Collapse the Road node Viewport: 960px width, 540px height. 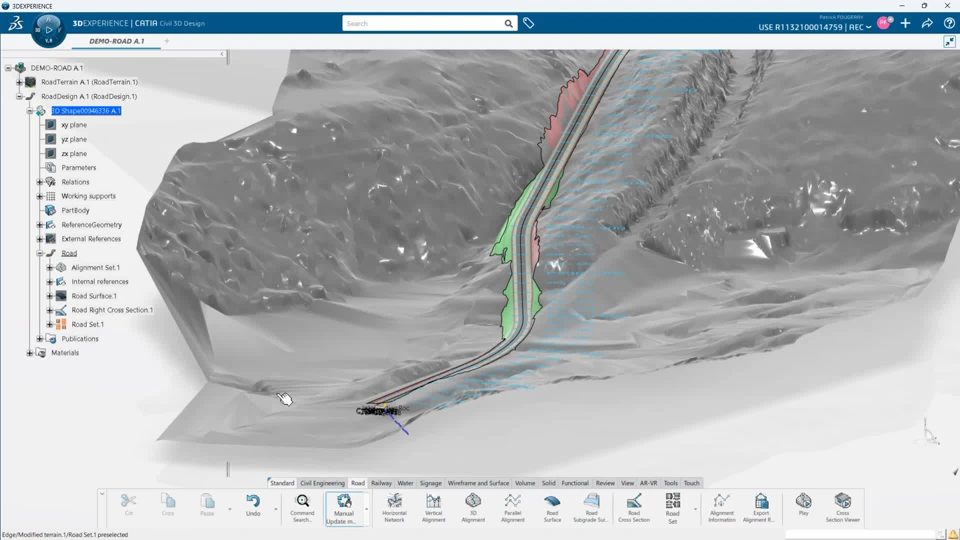[x=40, y=253]
